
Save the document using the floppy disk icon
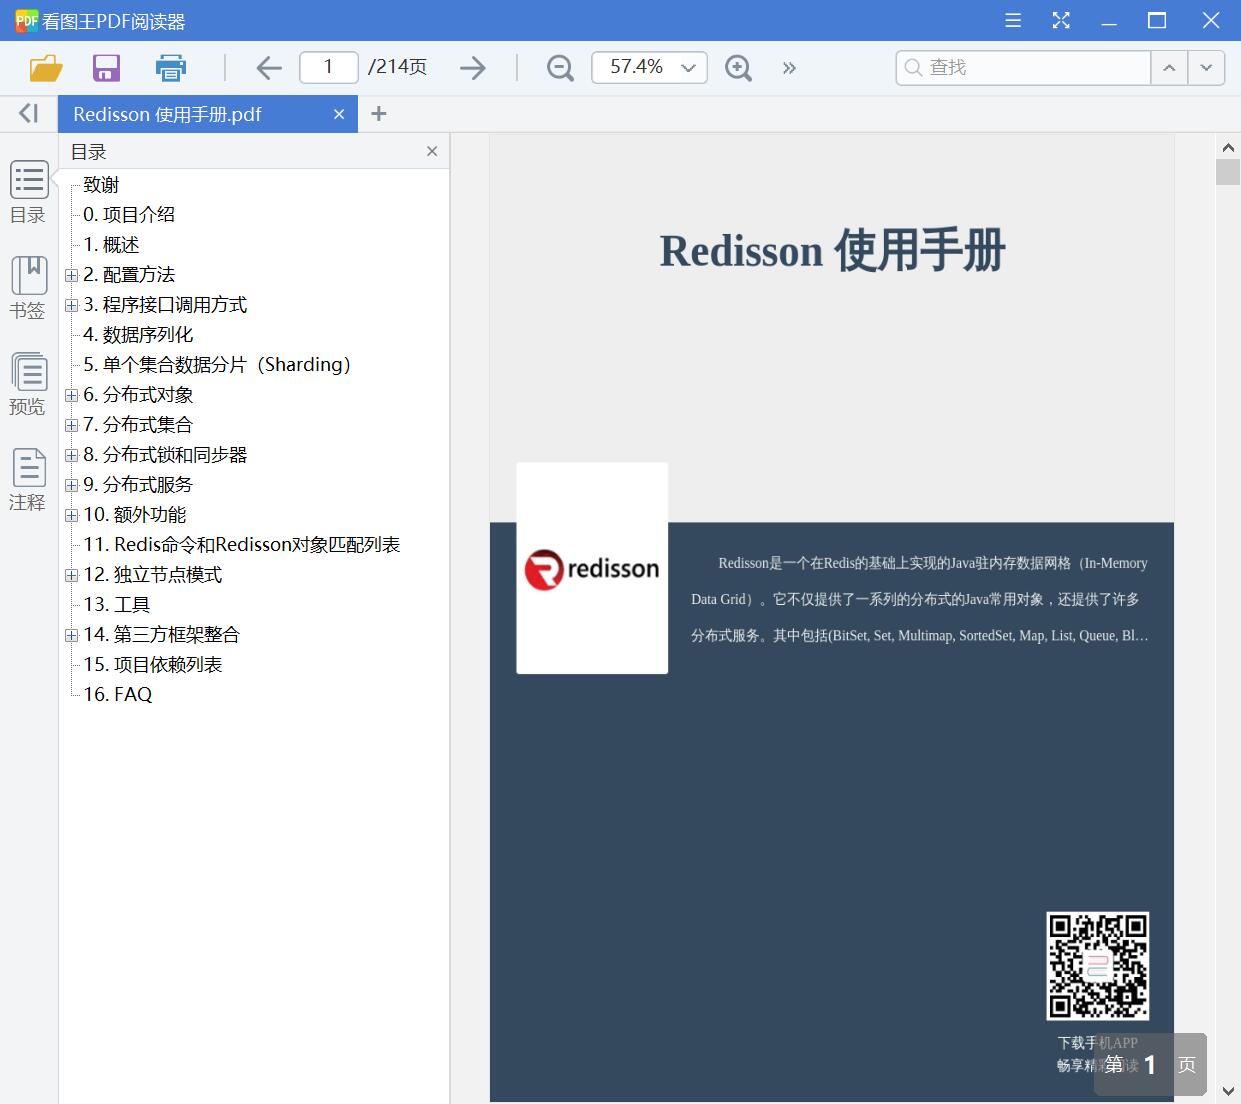[106, 68]
